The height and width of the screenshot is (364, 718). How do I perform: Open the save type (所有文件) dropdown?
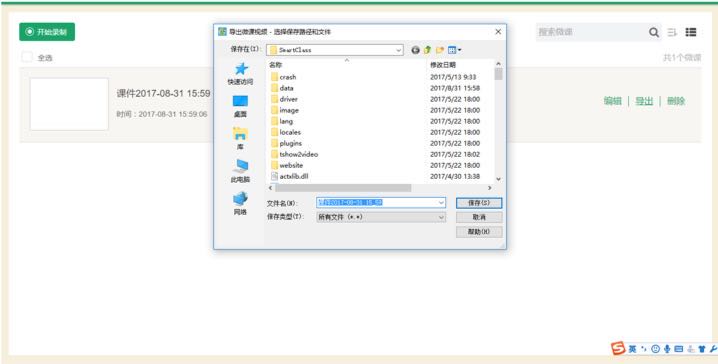point(381,217)
